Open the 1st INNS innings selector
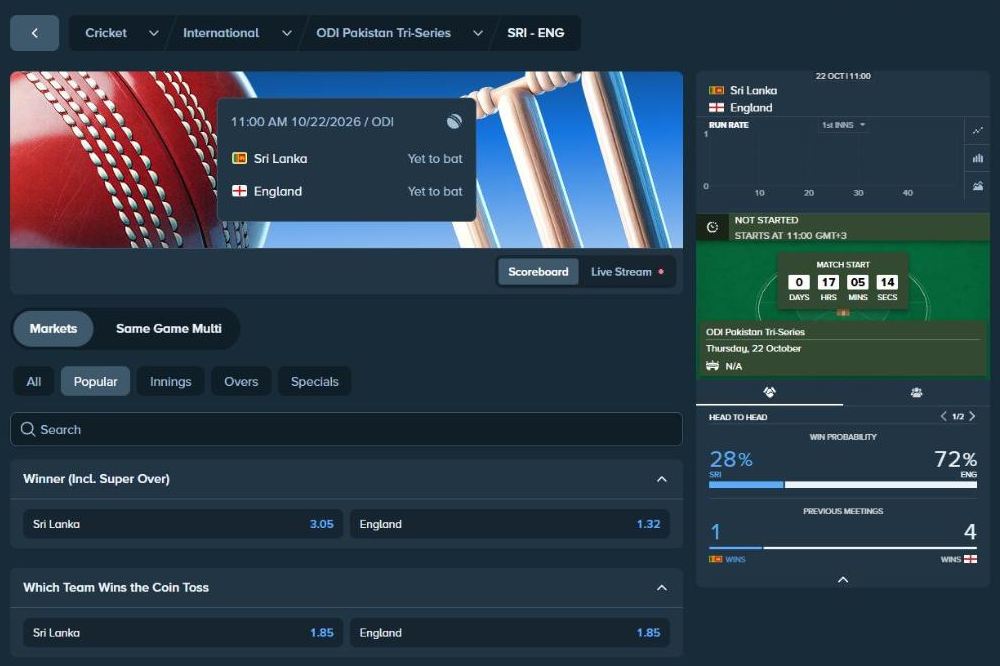The image size is (1000, 666). coord(843,125)
